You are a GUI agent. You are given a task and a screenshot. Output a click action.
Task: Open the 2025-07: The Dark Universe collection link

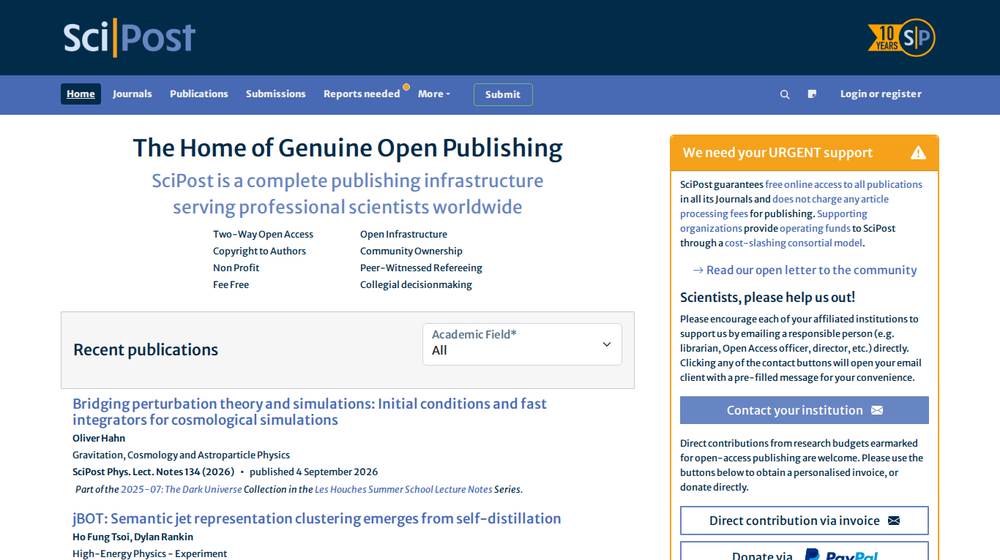tap(181, 489)
